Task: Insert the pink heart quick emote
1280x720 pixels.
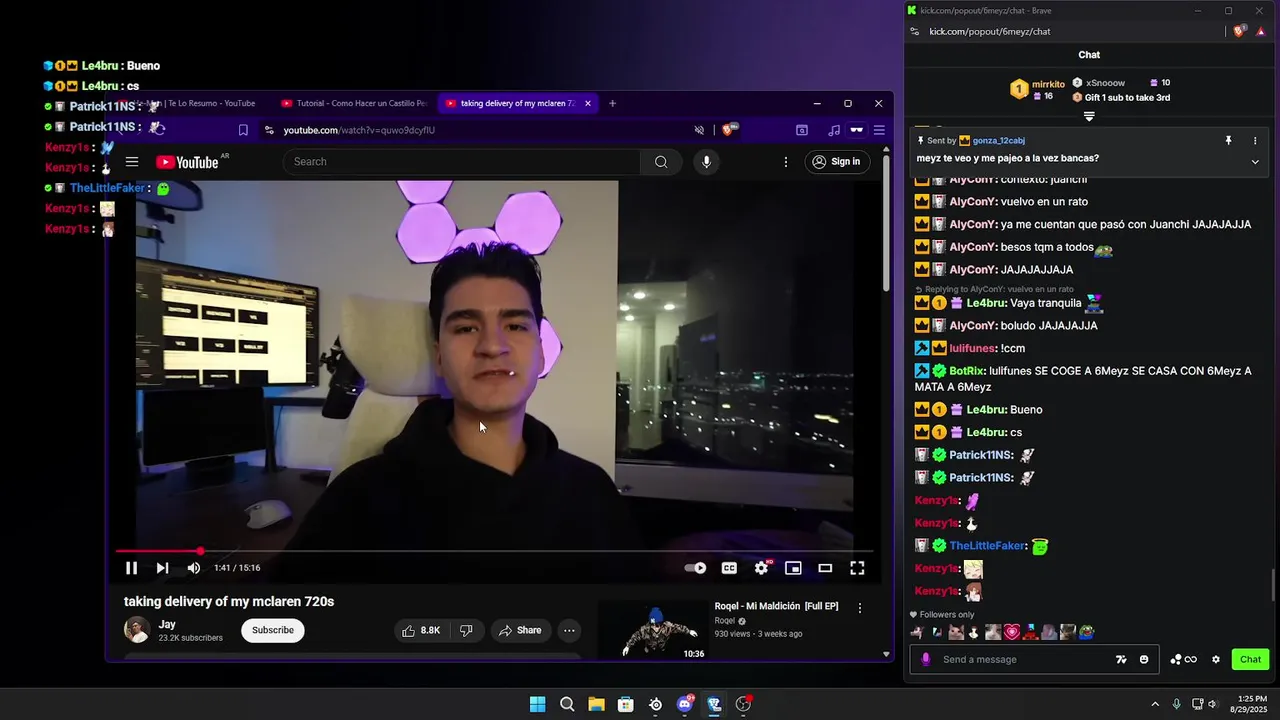Action: point(1012,632)
